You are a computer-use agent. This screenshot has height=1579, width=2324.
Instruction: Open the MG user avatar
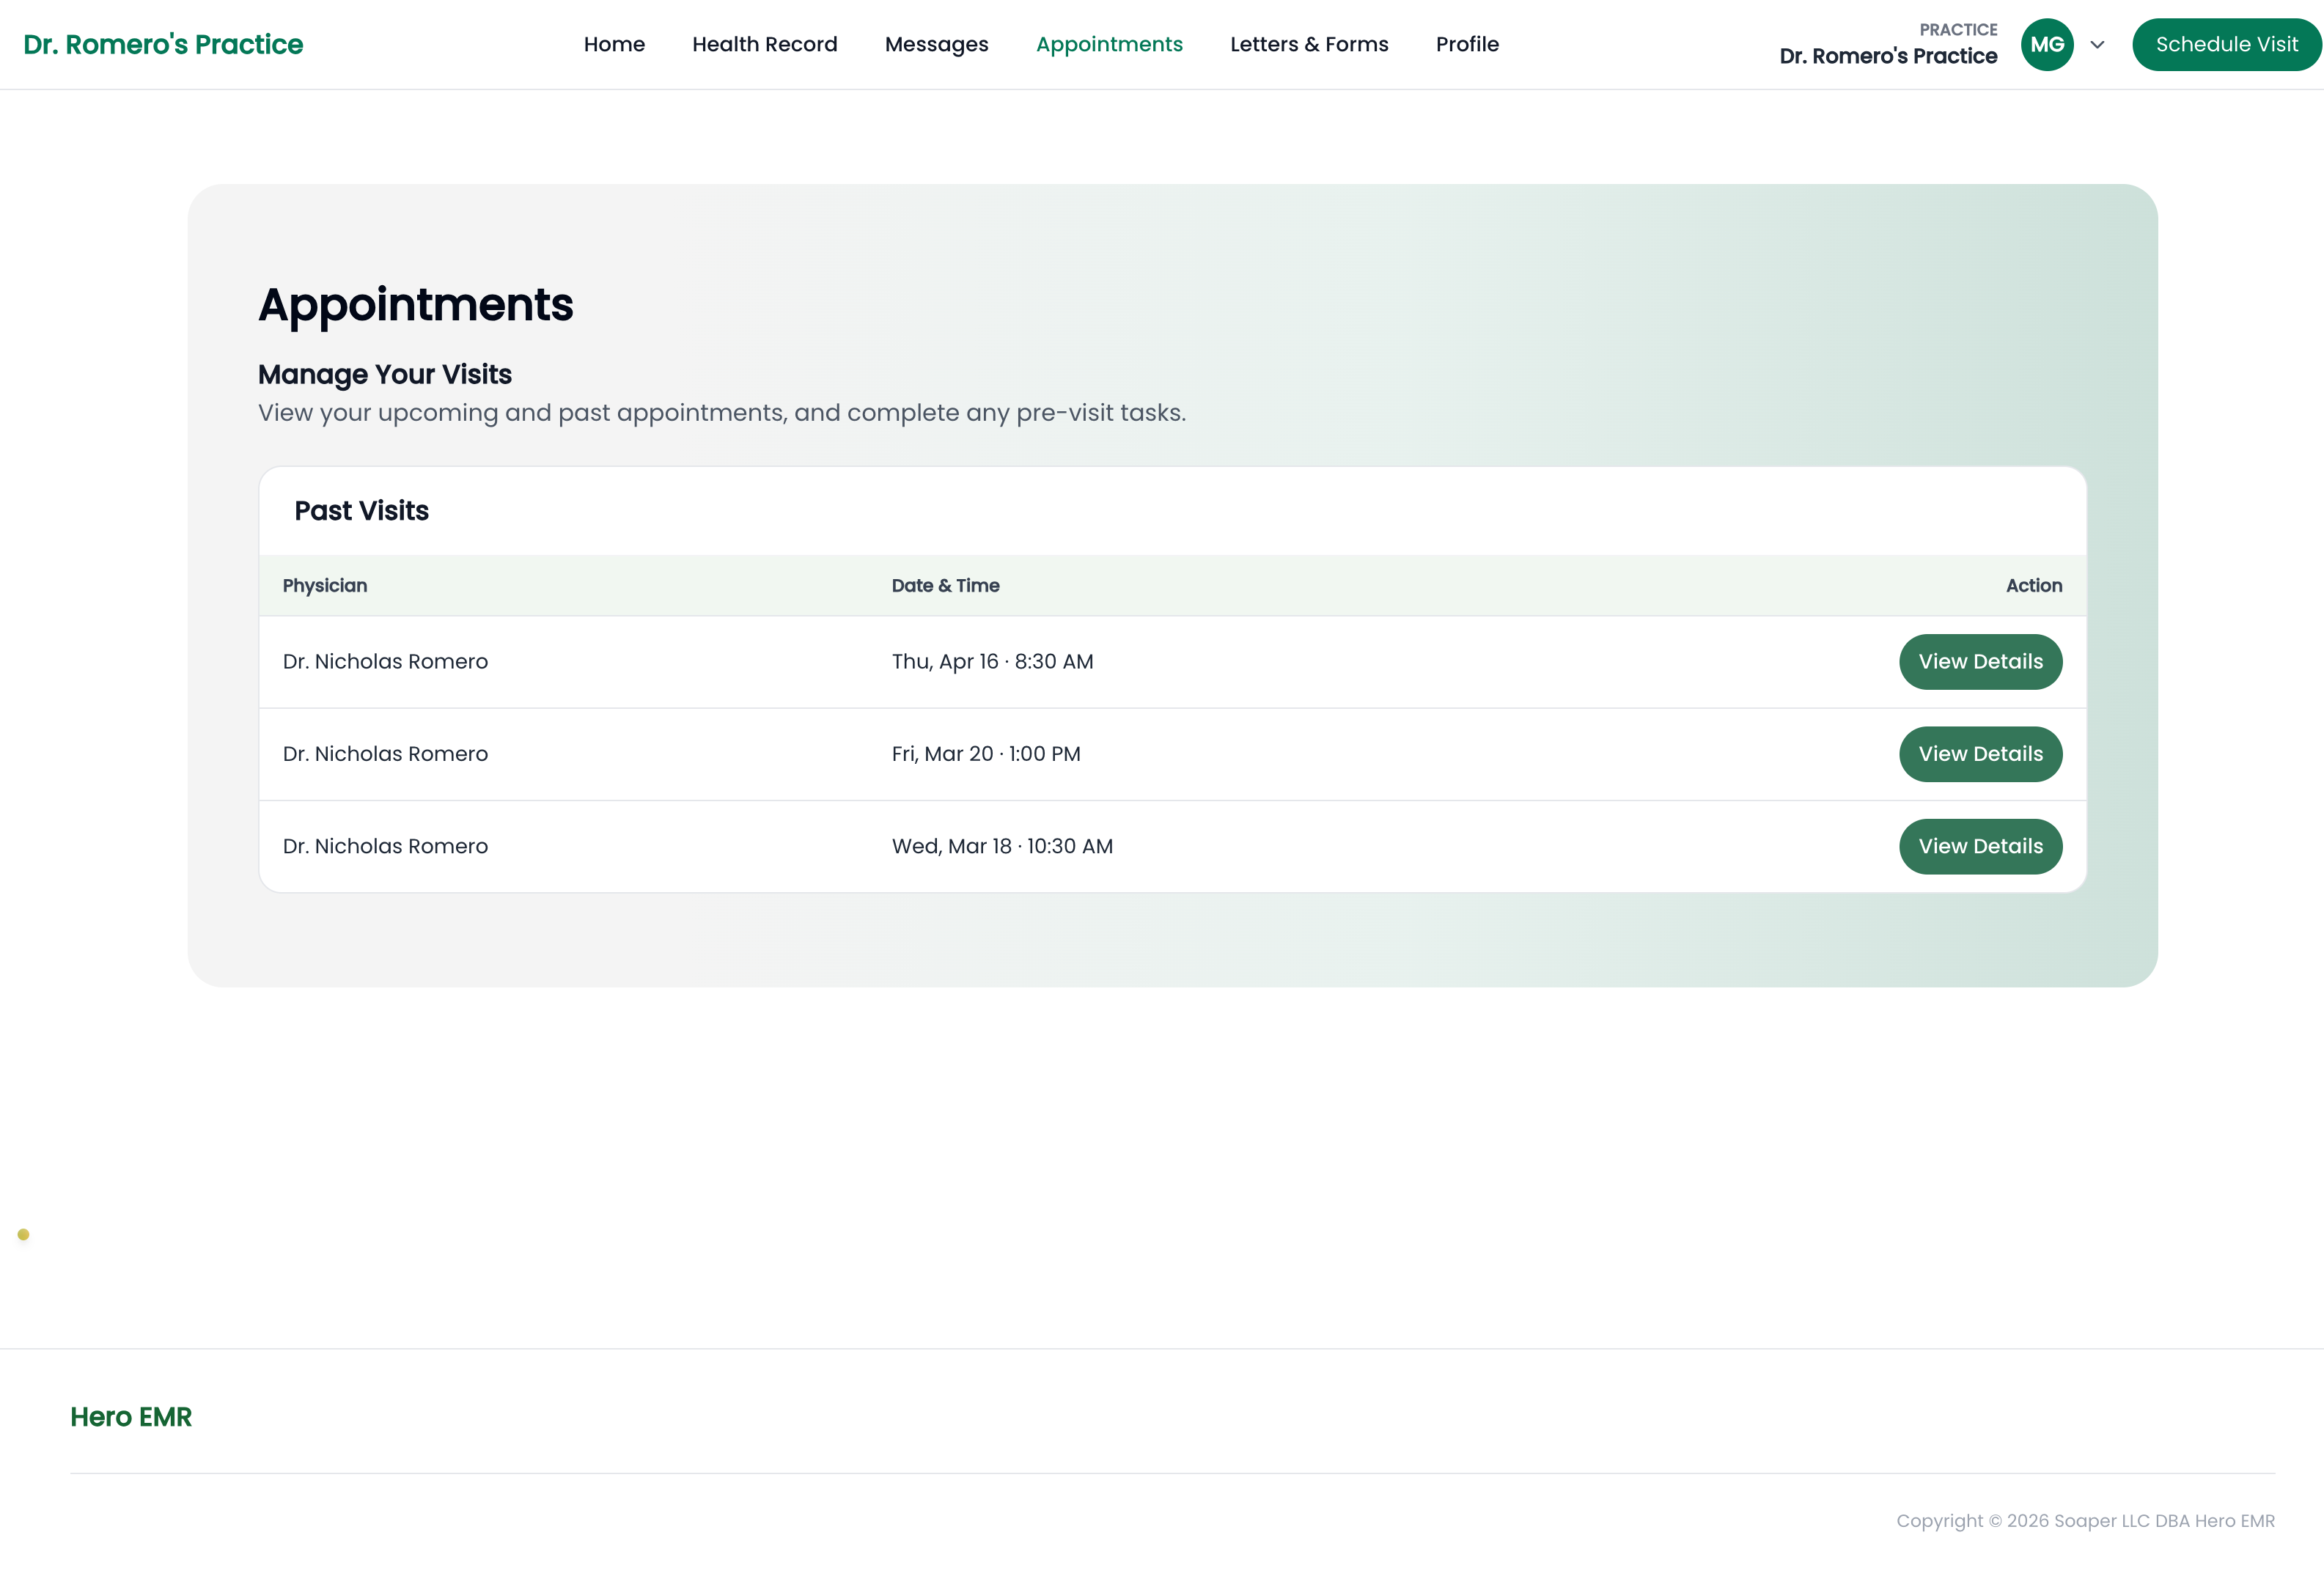tap(2046, 44)
